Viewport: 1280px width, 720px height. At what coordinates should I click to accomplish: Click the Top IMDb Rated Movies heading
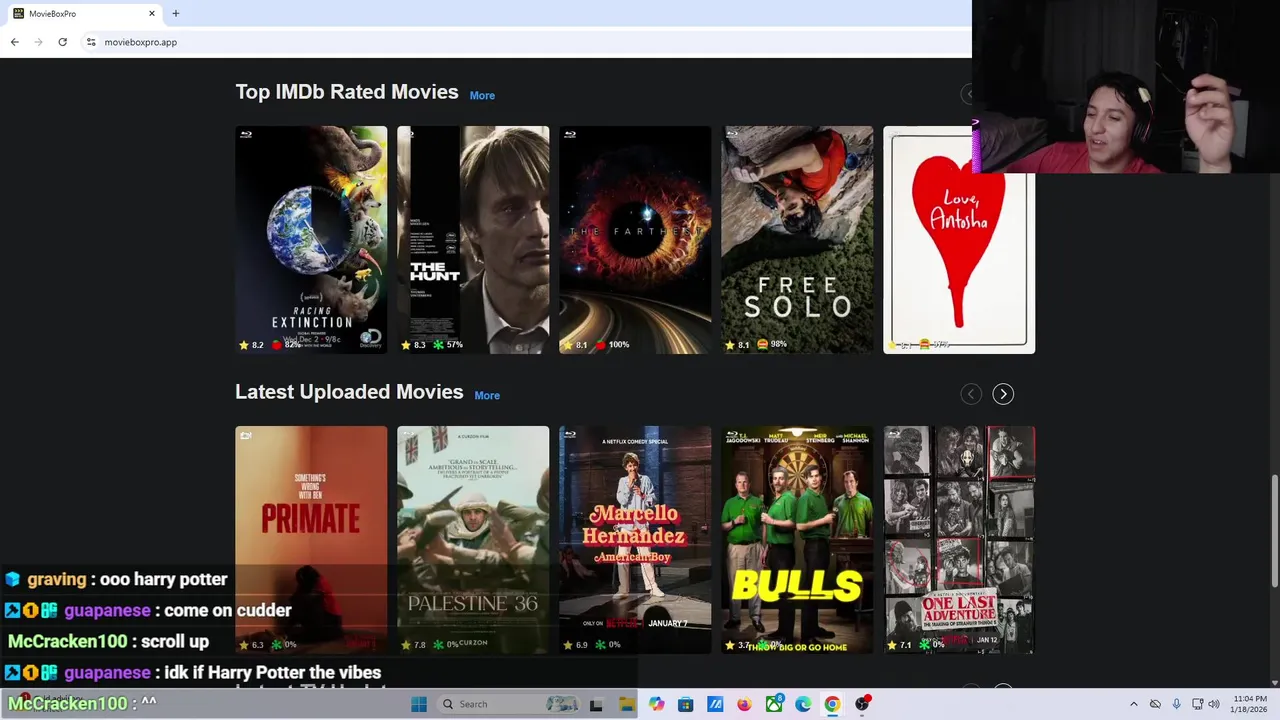[x=346, y=92]
